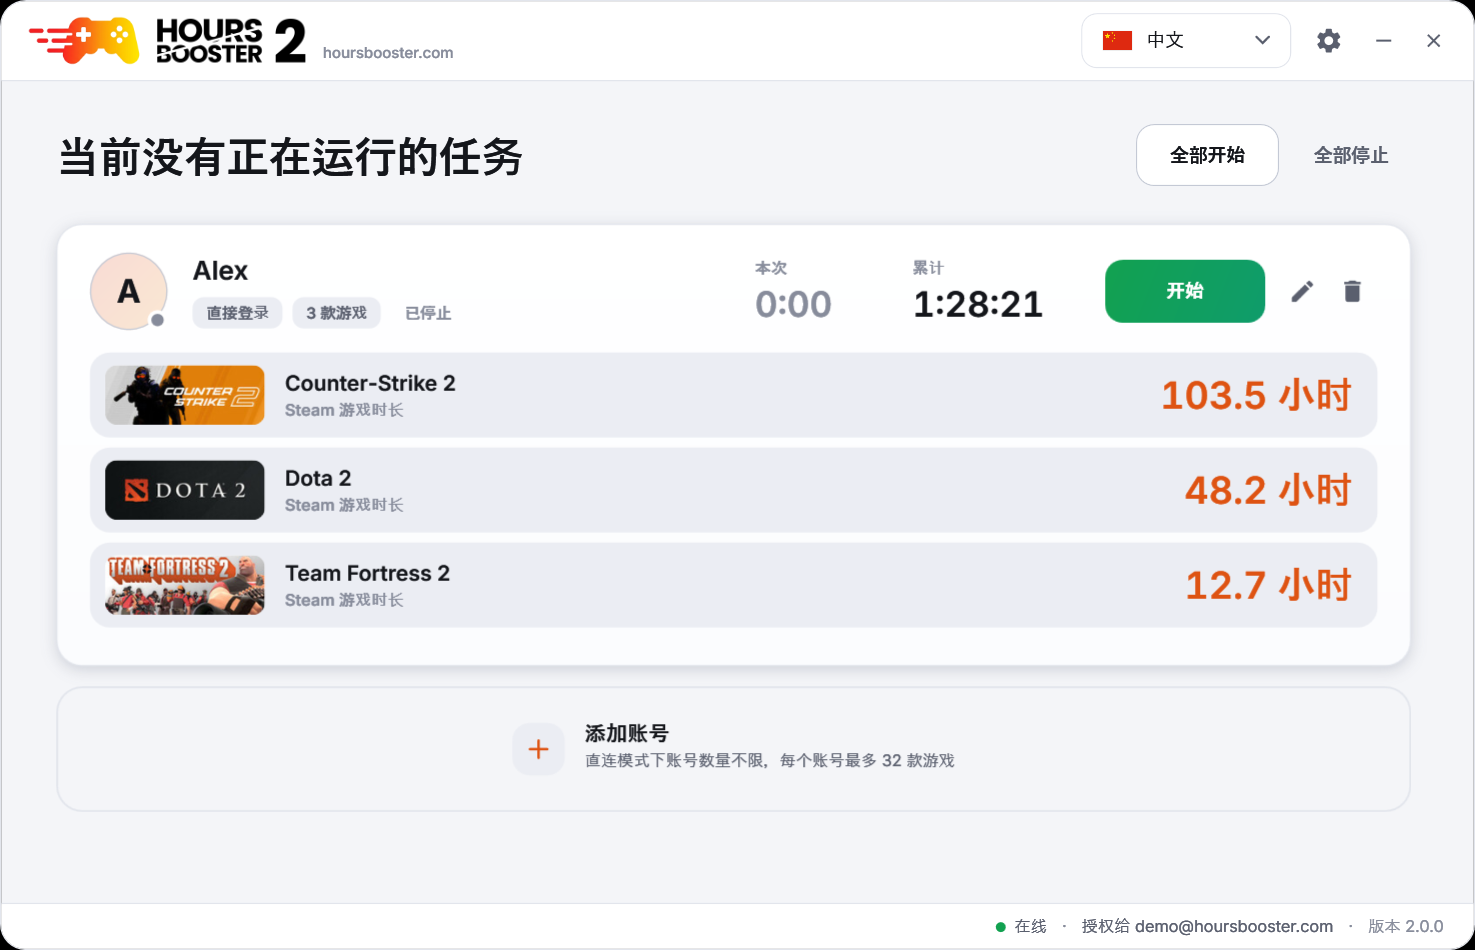Click the 3 款游戏 tag
Viewport: 1475px width, 950px height.
tap(337, 313)
